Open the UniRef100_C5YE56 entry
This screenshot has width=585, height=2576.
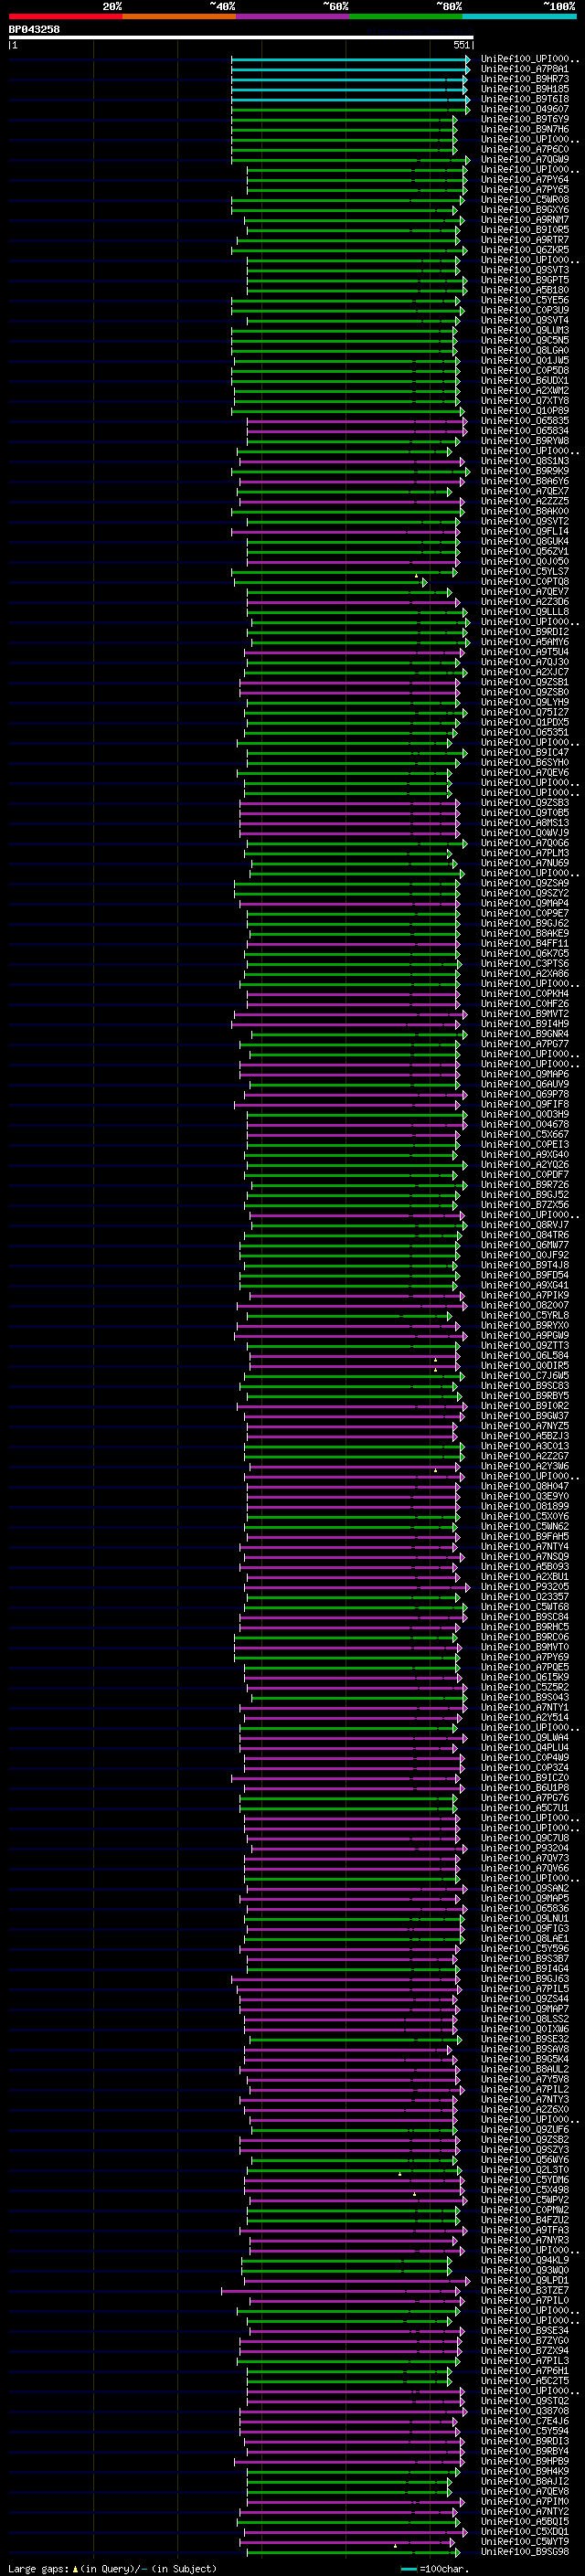tap(525, 300)
